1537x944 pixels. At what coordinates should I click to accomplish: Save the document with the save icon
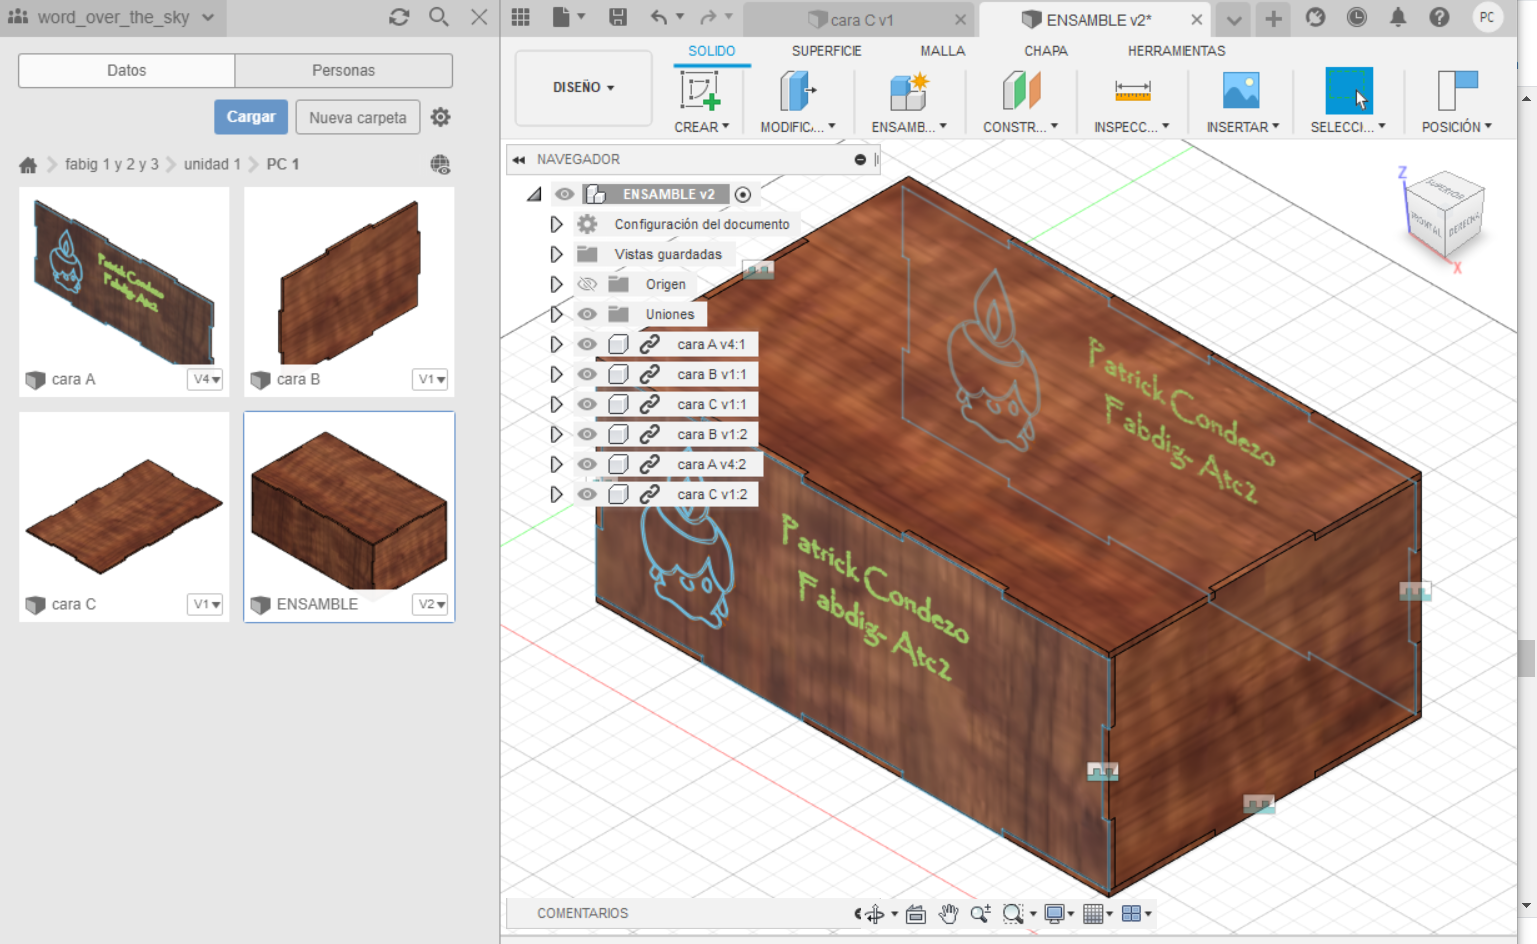click(618, 17)
